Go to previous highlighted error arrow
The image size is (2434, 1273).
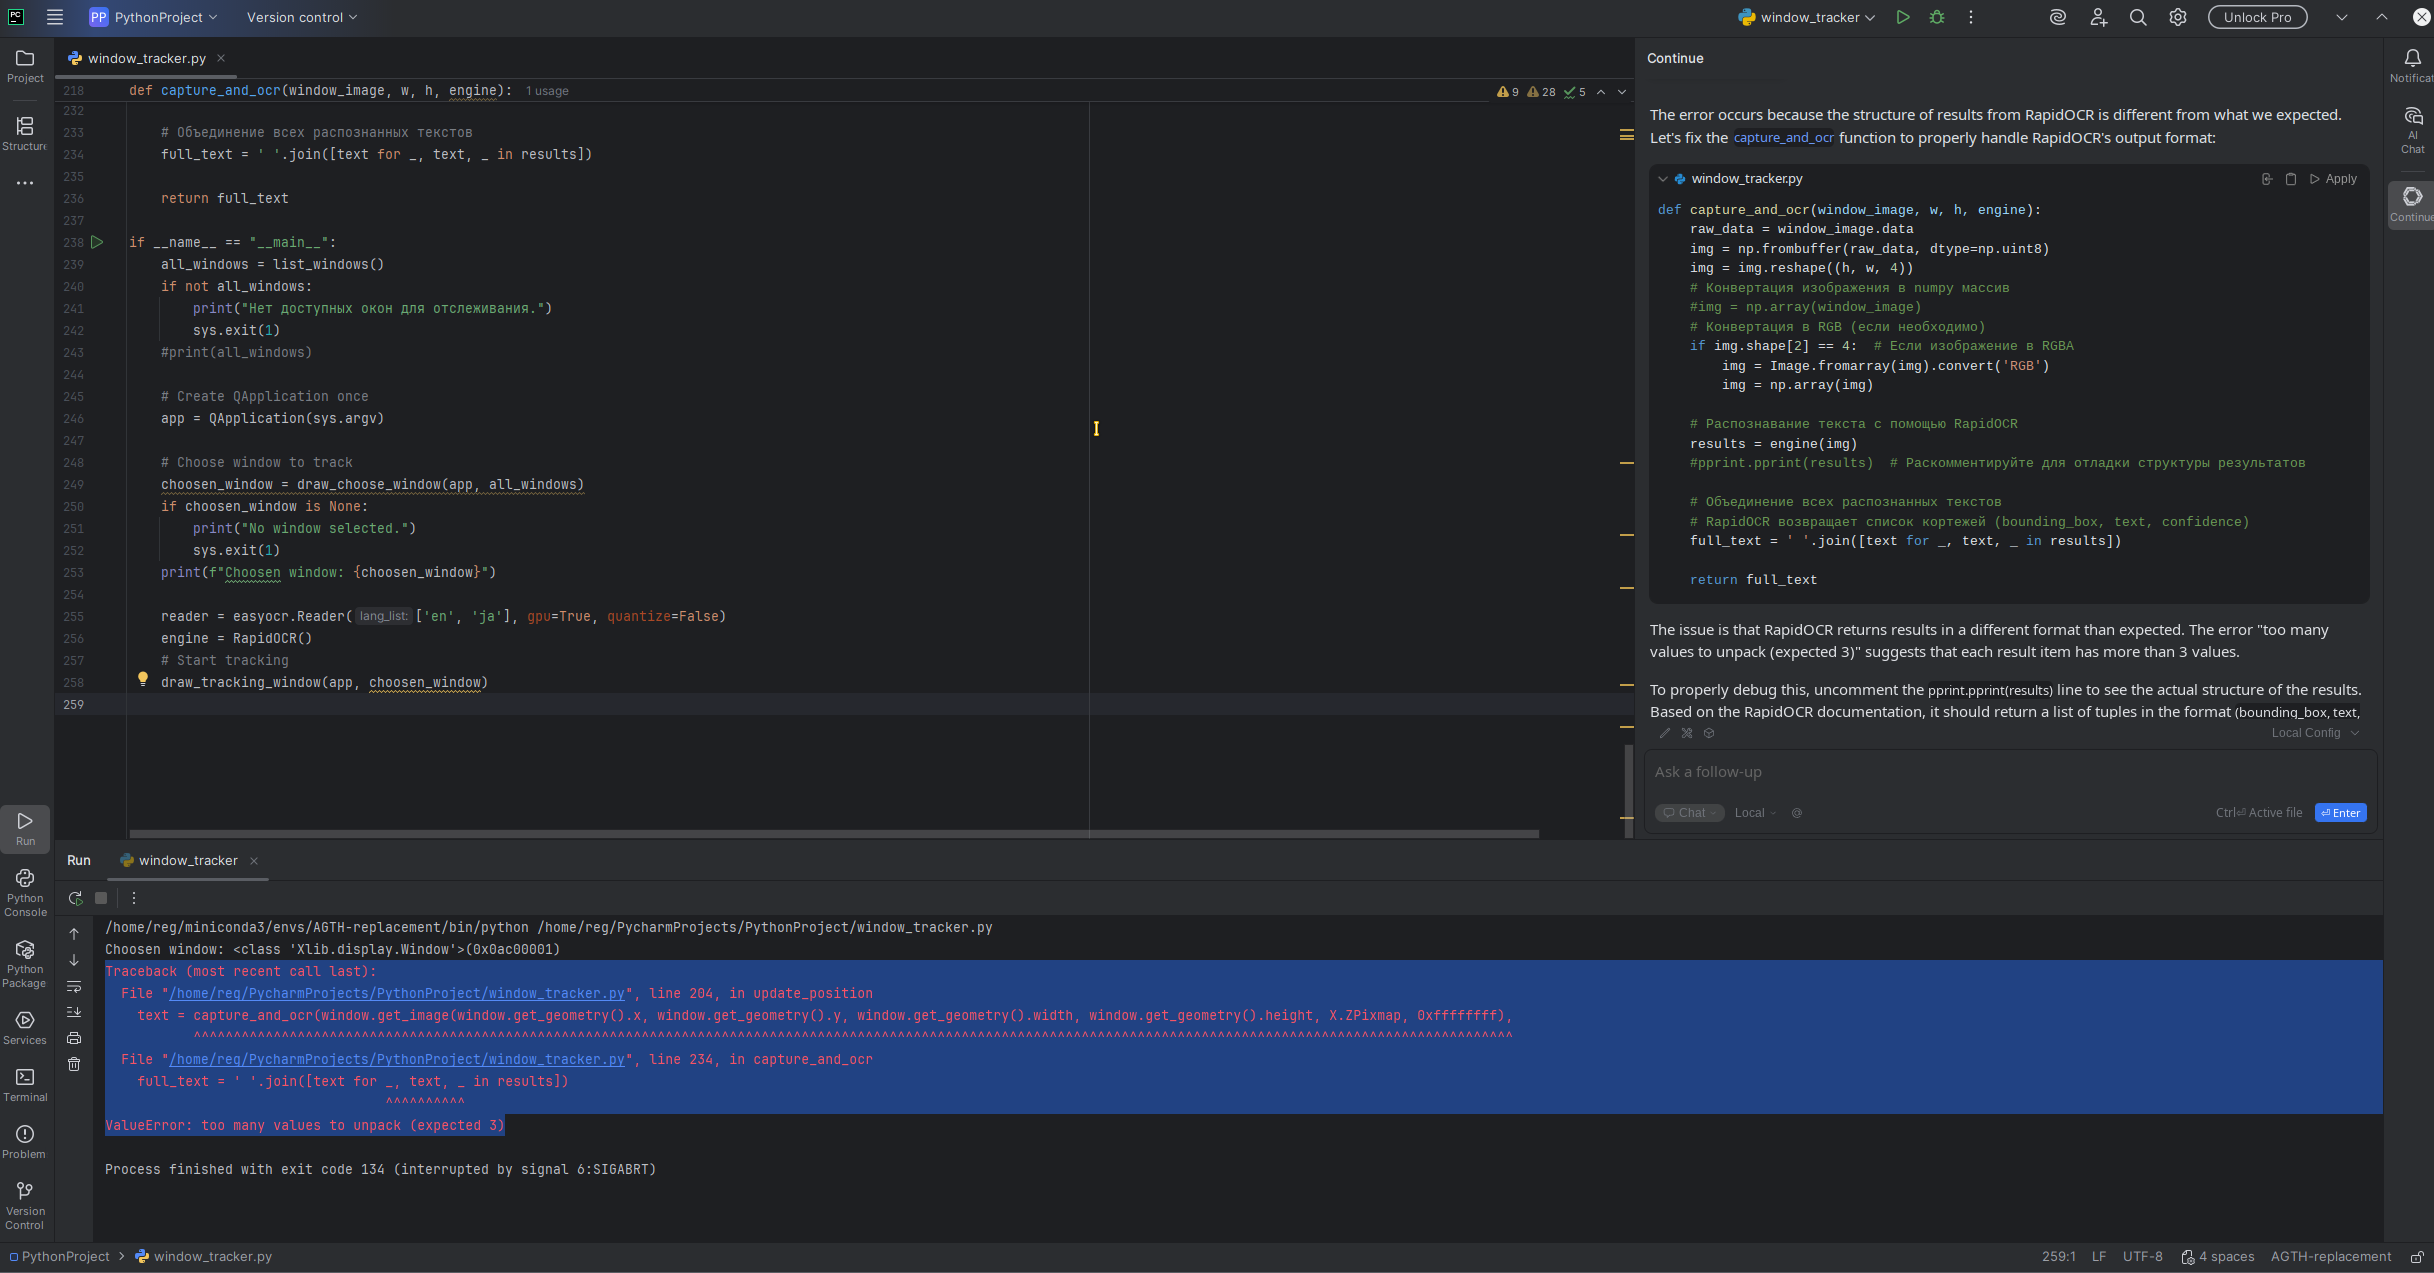[x=1601, y=92]
